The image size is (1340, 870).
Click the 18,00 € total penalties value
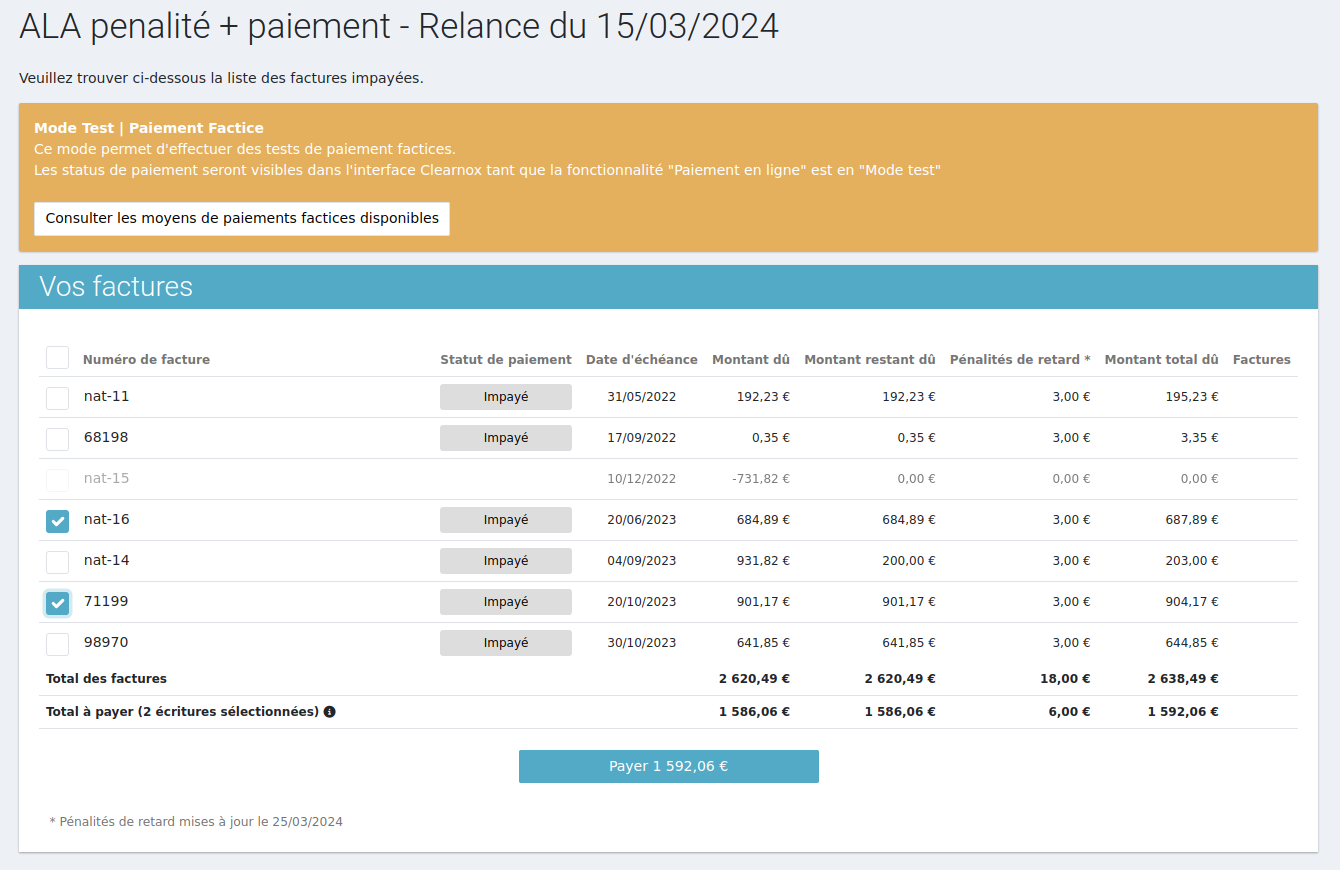click(1066, 679)
